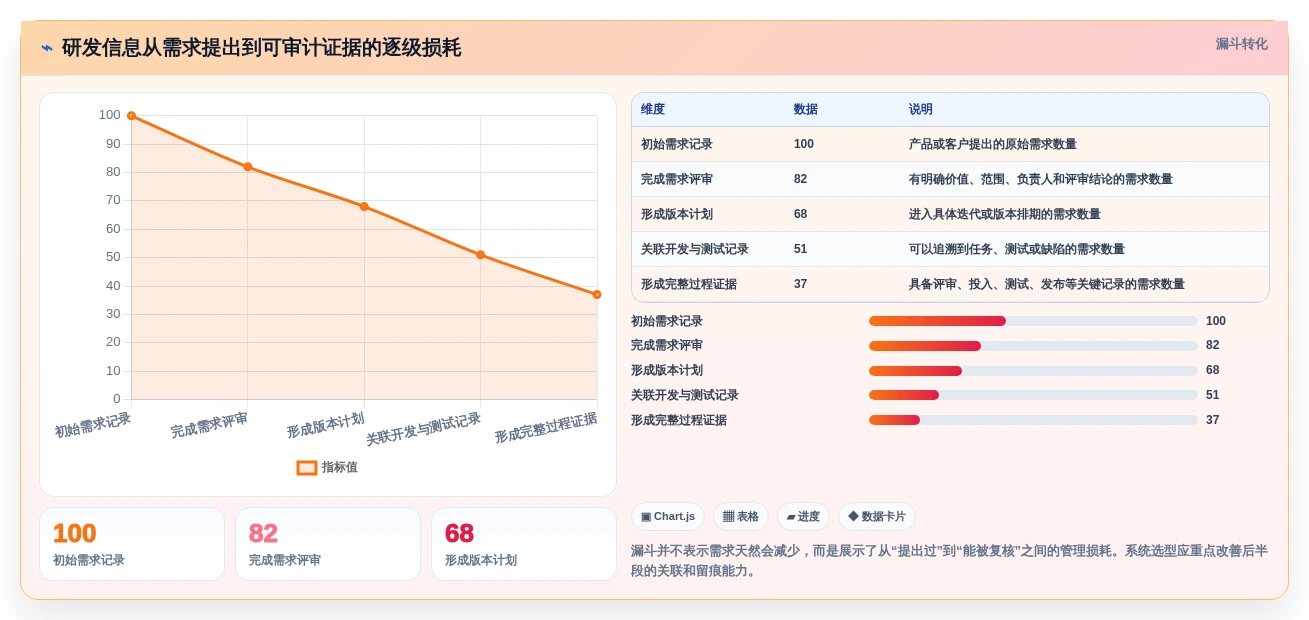Click description 进入具体迭代或版本排期的需求数量
Screen dimensions: 1309x620
[x=1004, y=214]
